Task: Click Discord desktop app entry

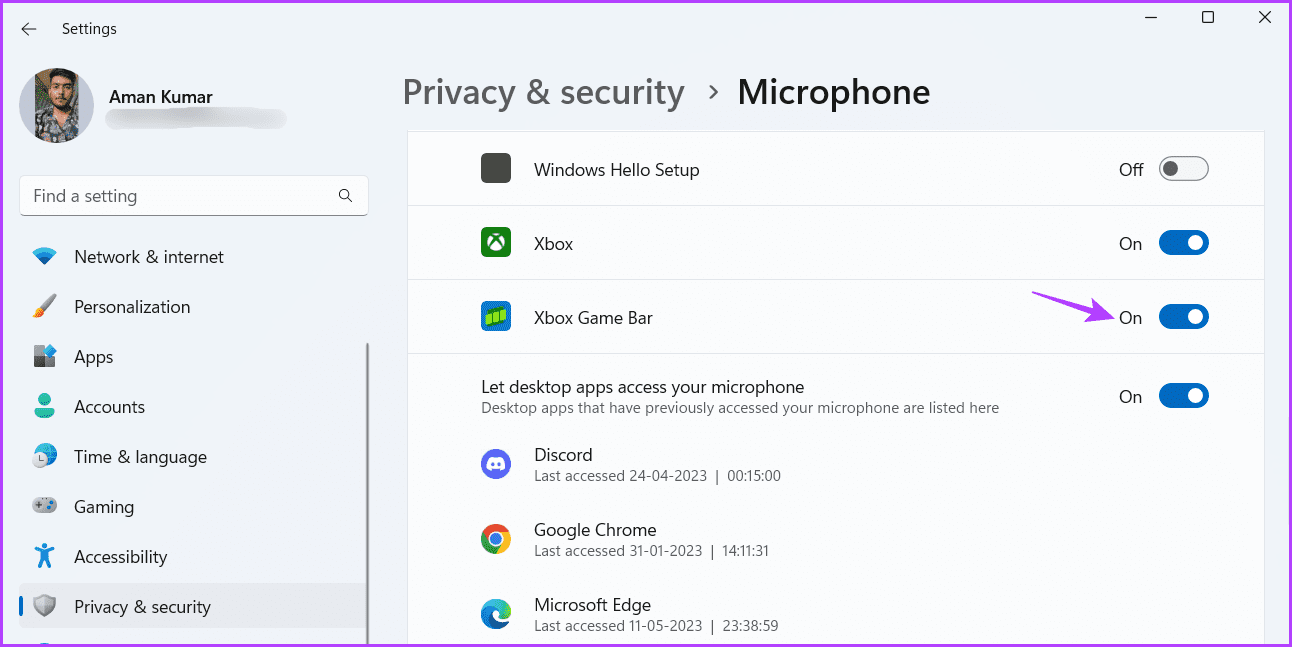Action: (835, 465)
